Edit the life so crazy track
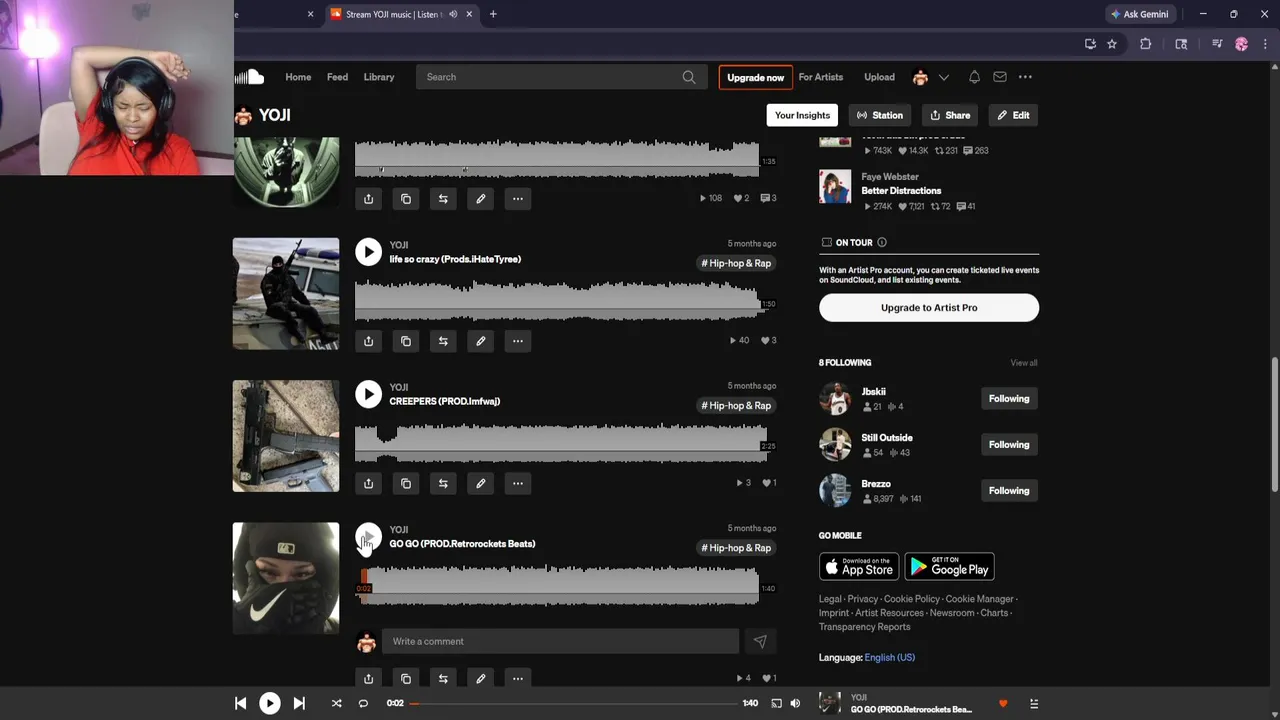This screenshot has height=720, width=1280. [480, 341]
